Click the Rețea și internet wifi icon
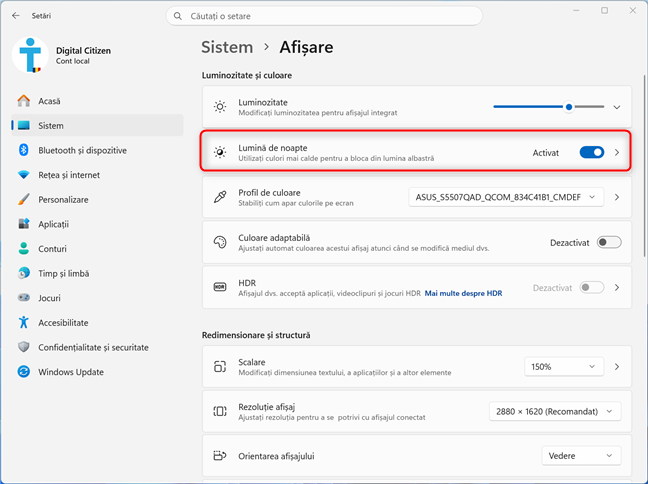648x484 pixels. coord(24,175)
